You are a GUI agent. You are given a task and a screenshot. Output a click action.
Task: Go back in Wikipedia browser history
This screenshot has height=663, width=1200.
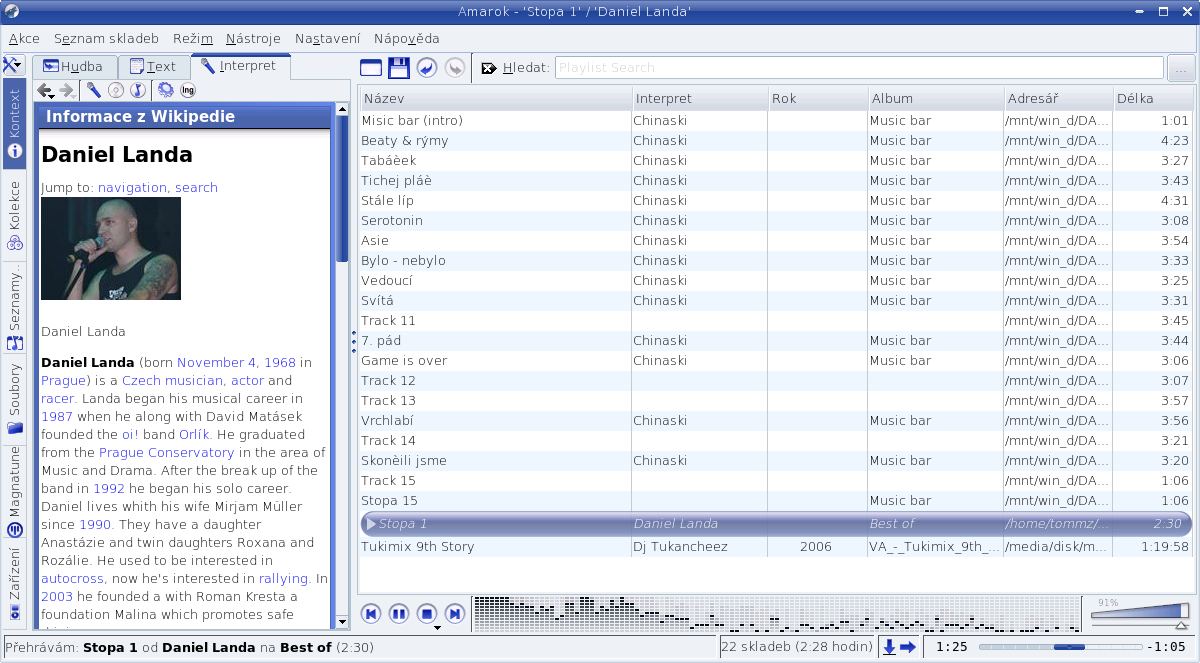45,91
